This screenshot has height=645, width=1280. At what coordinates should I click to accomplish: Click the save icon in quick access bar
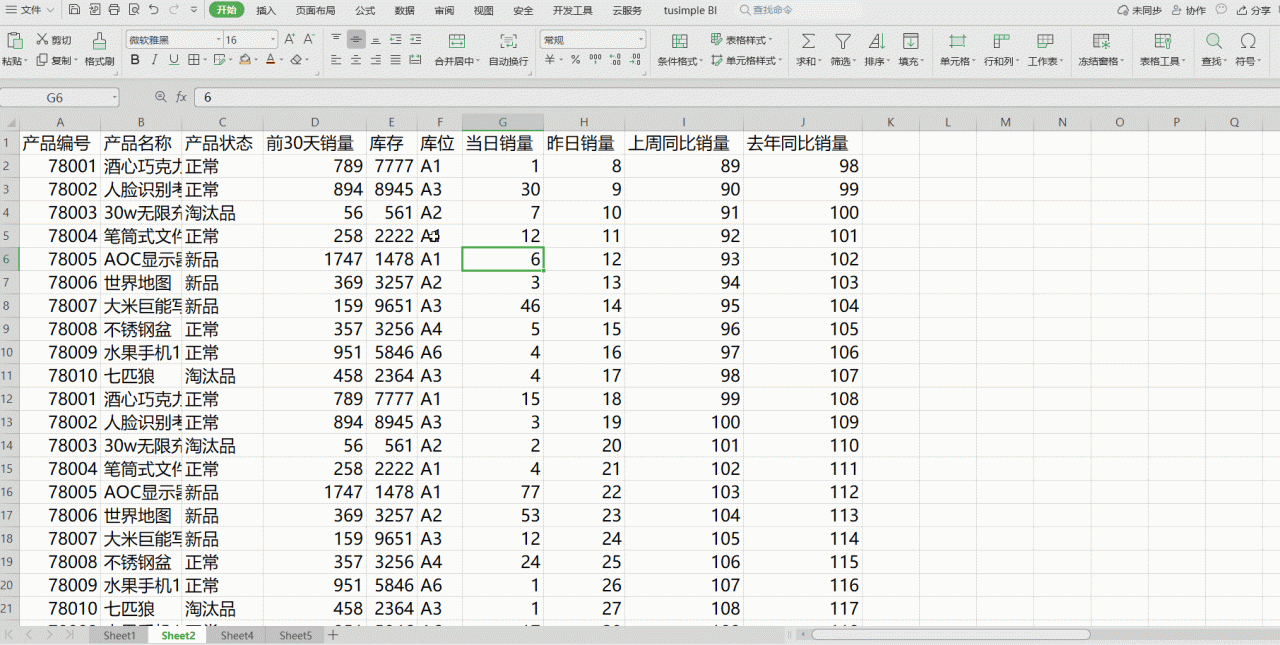click(75, 10)
